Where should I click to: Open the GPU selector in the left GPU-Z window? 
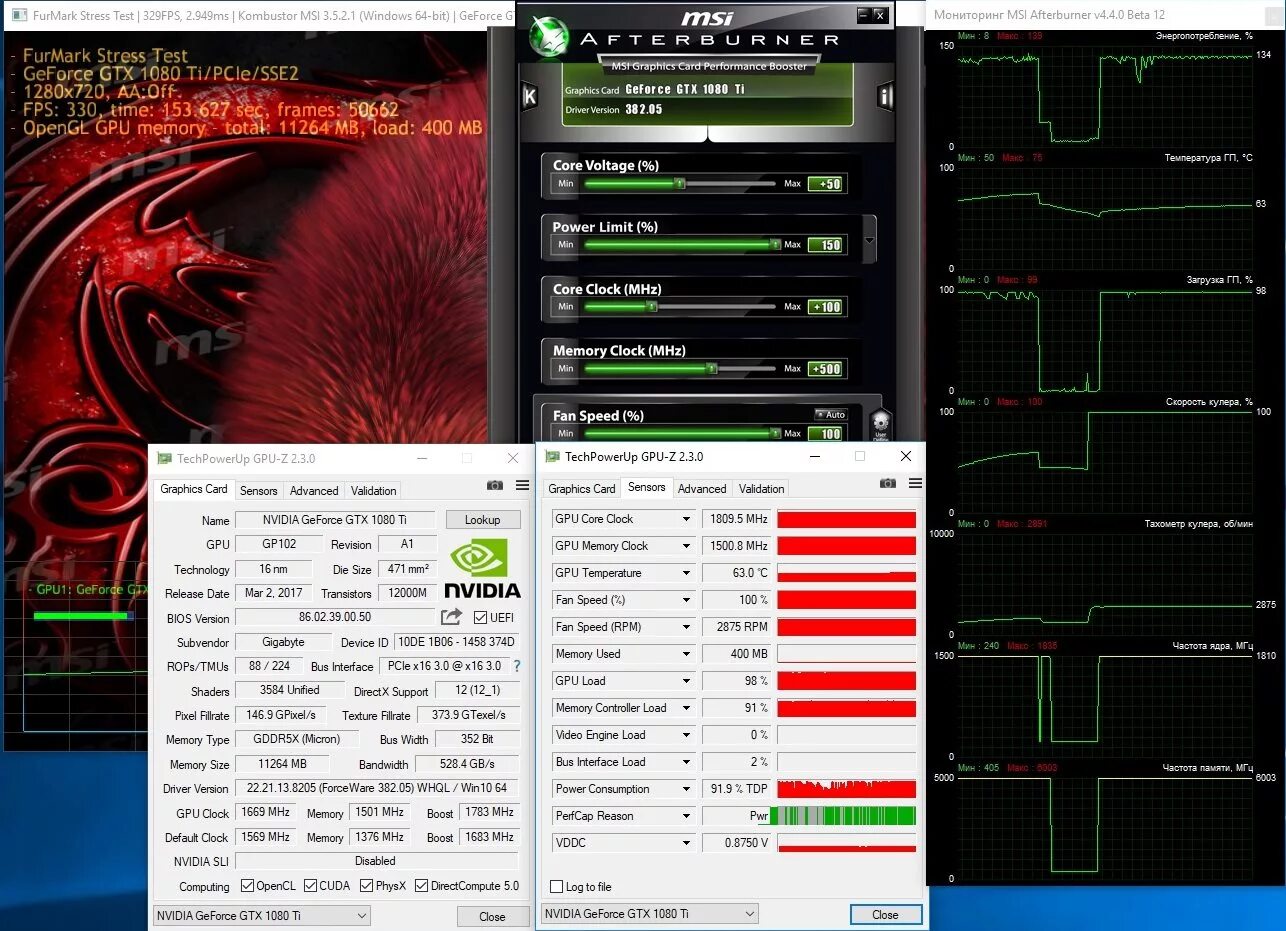[x=261, y=915]
